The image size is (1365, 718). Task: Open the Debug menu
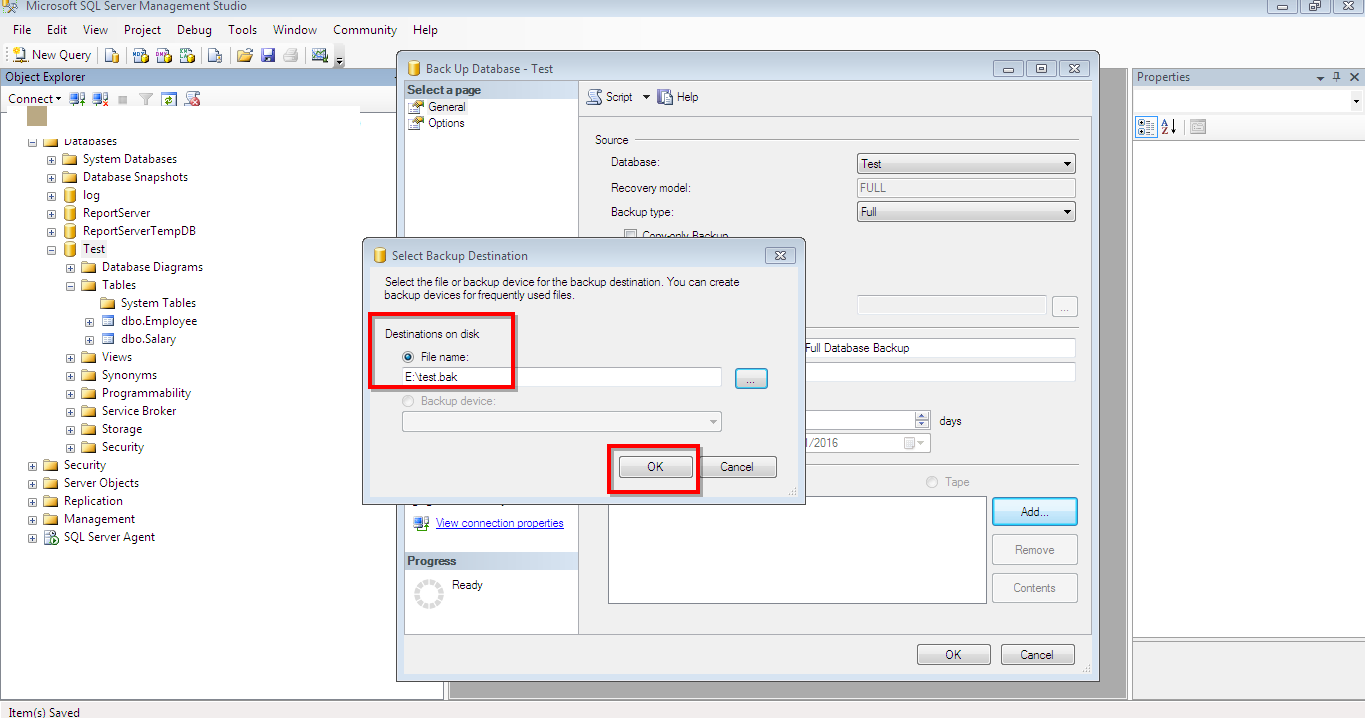click(195, 30)
